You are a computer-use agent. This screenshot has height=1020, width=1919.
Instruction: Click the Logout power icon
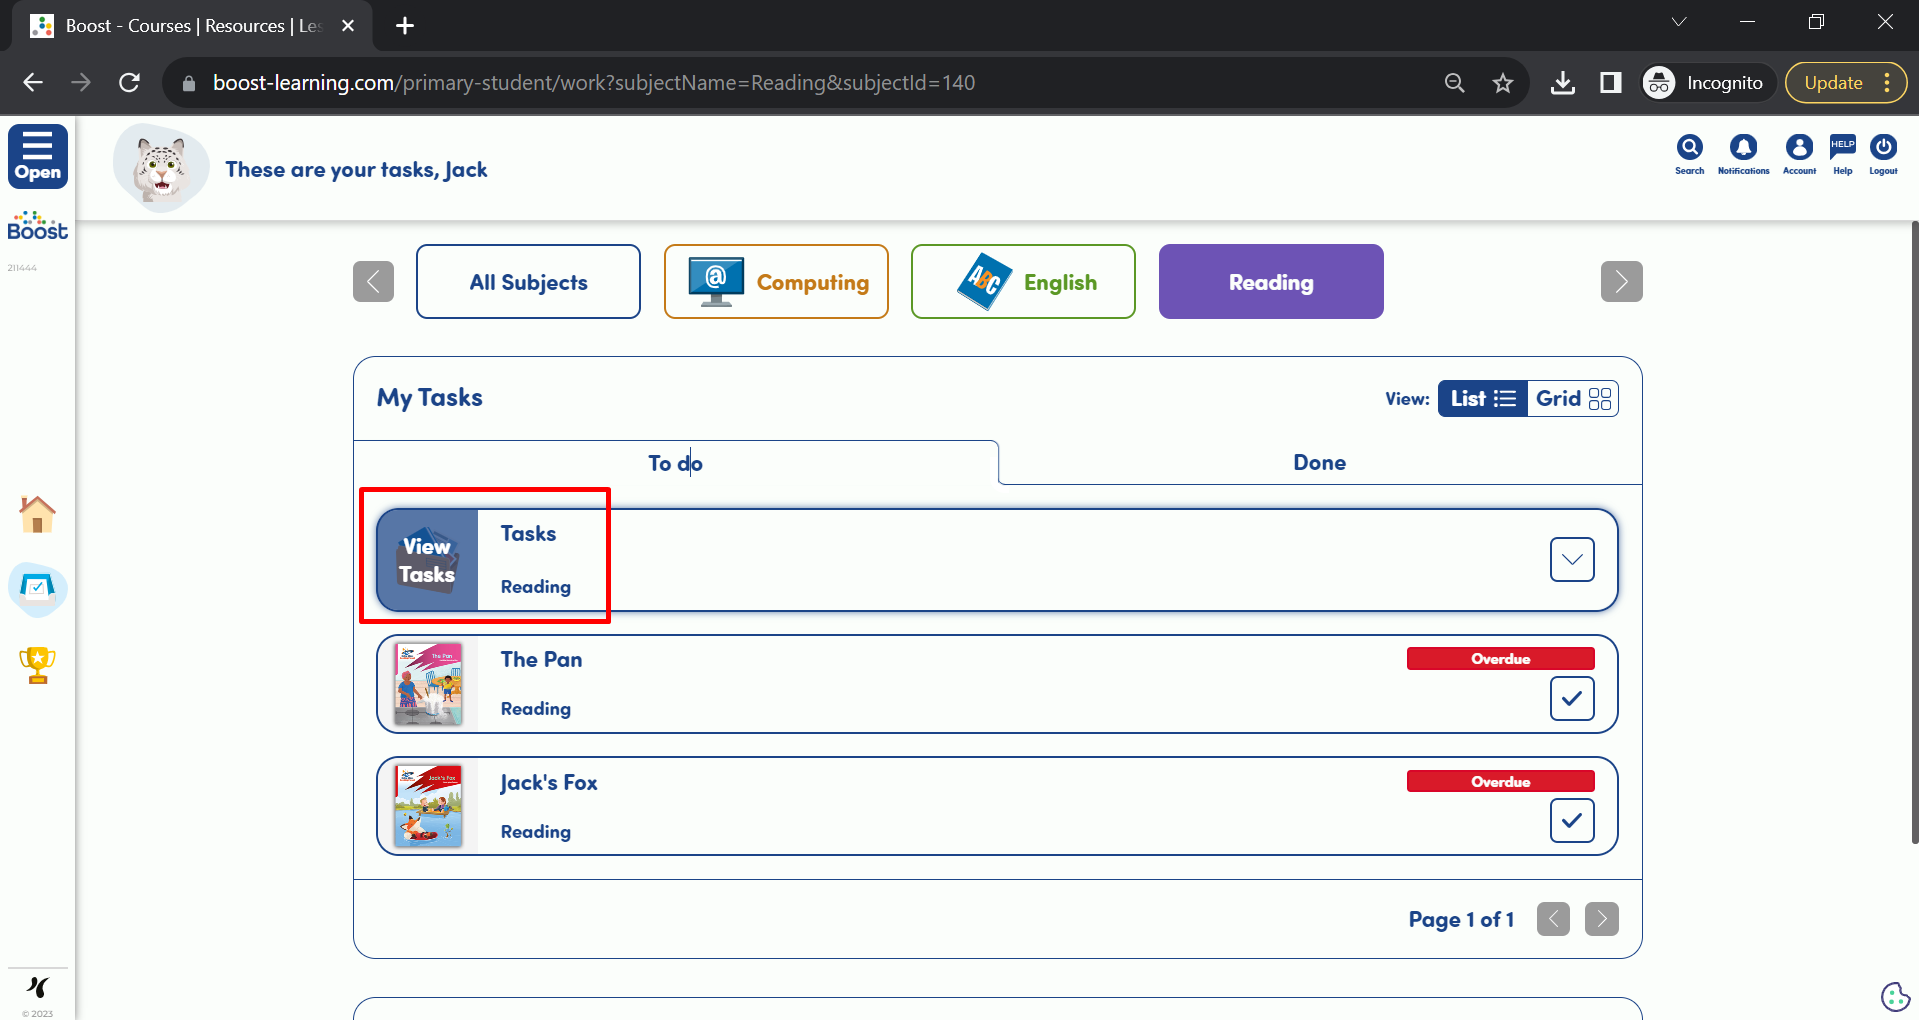click(x=1883, y=150)
